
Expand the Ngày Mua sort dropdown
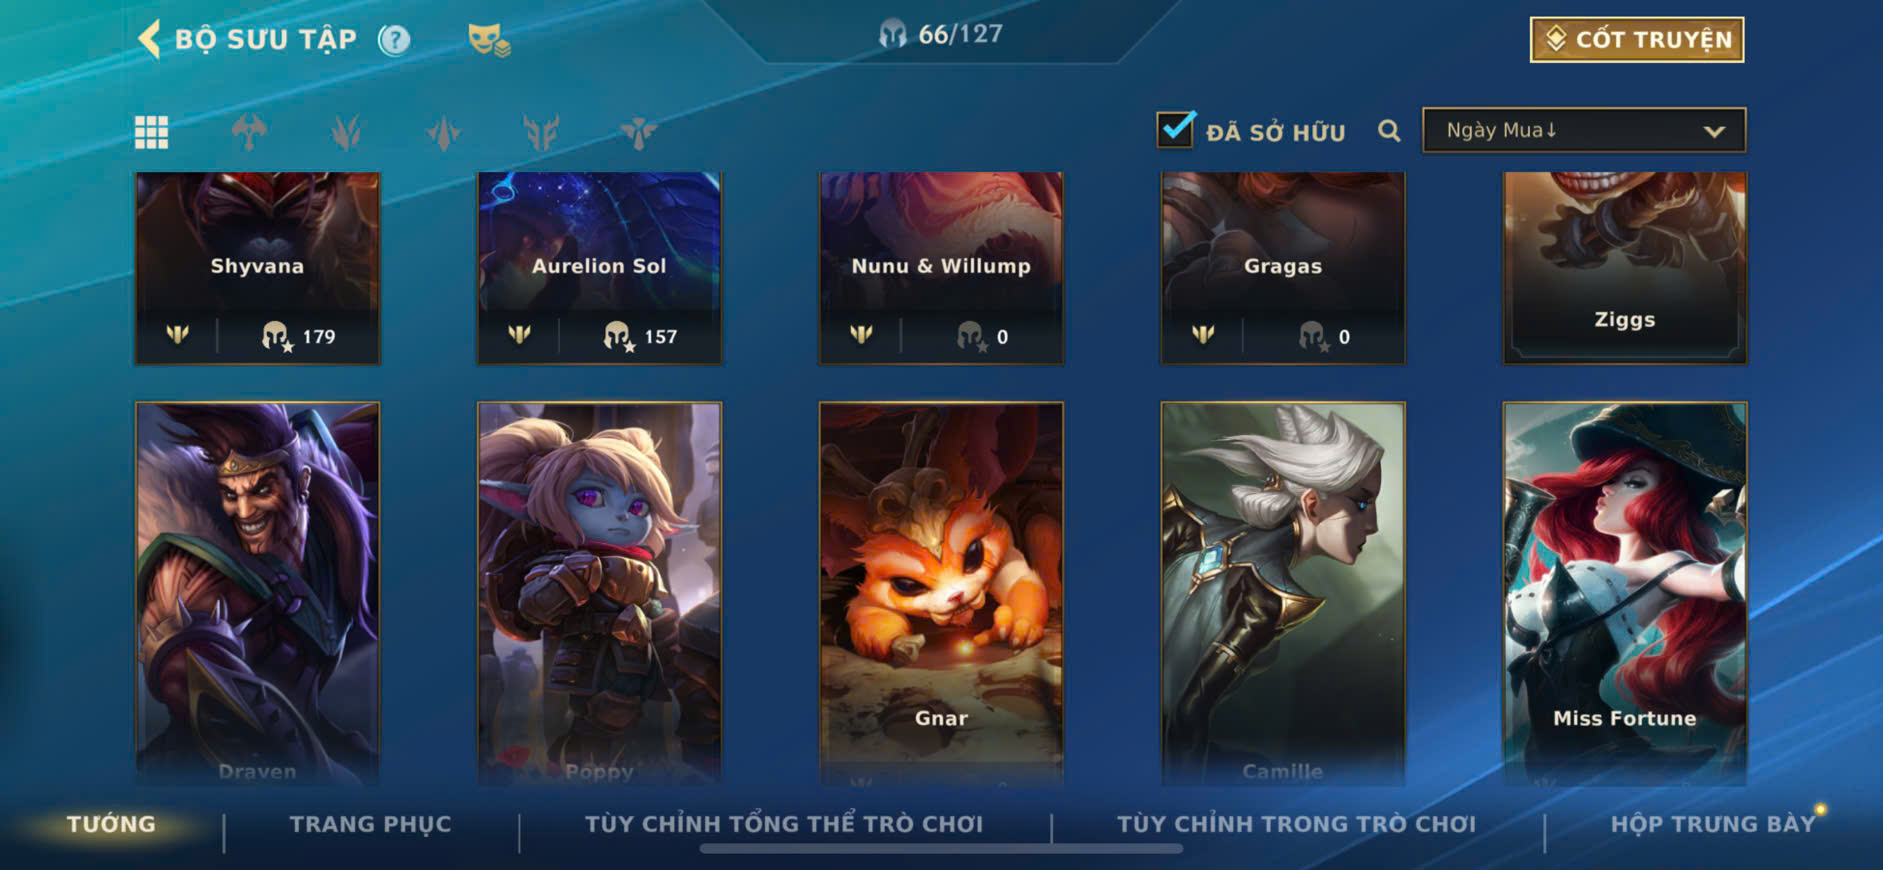pos(1584,130)
